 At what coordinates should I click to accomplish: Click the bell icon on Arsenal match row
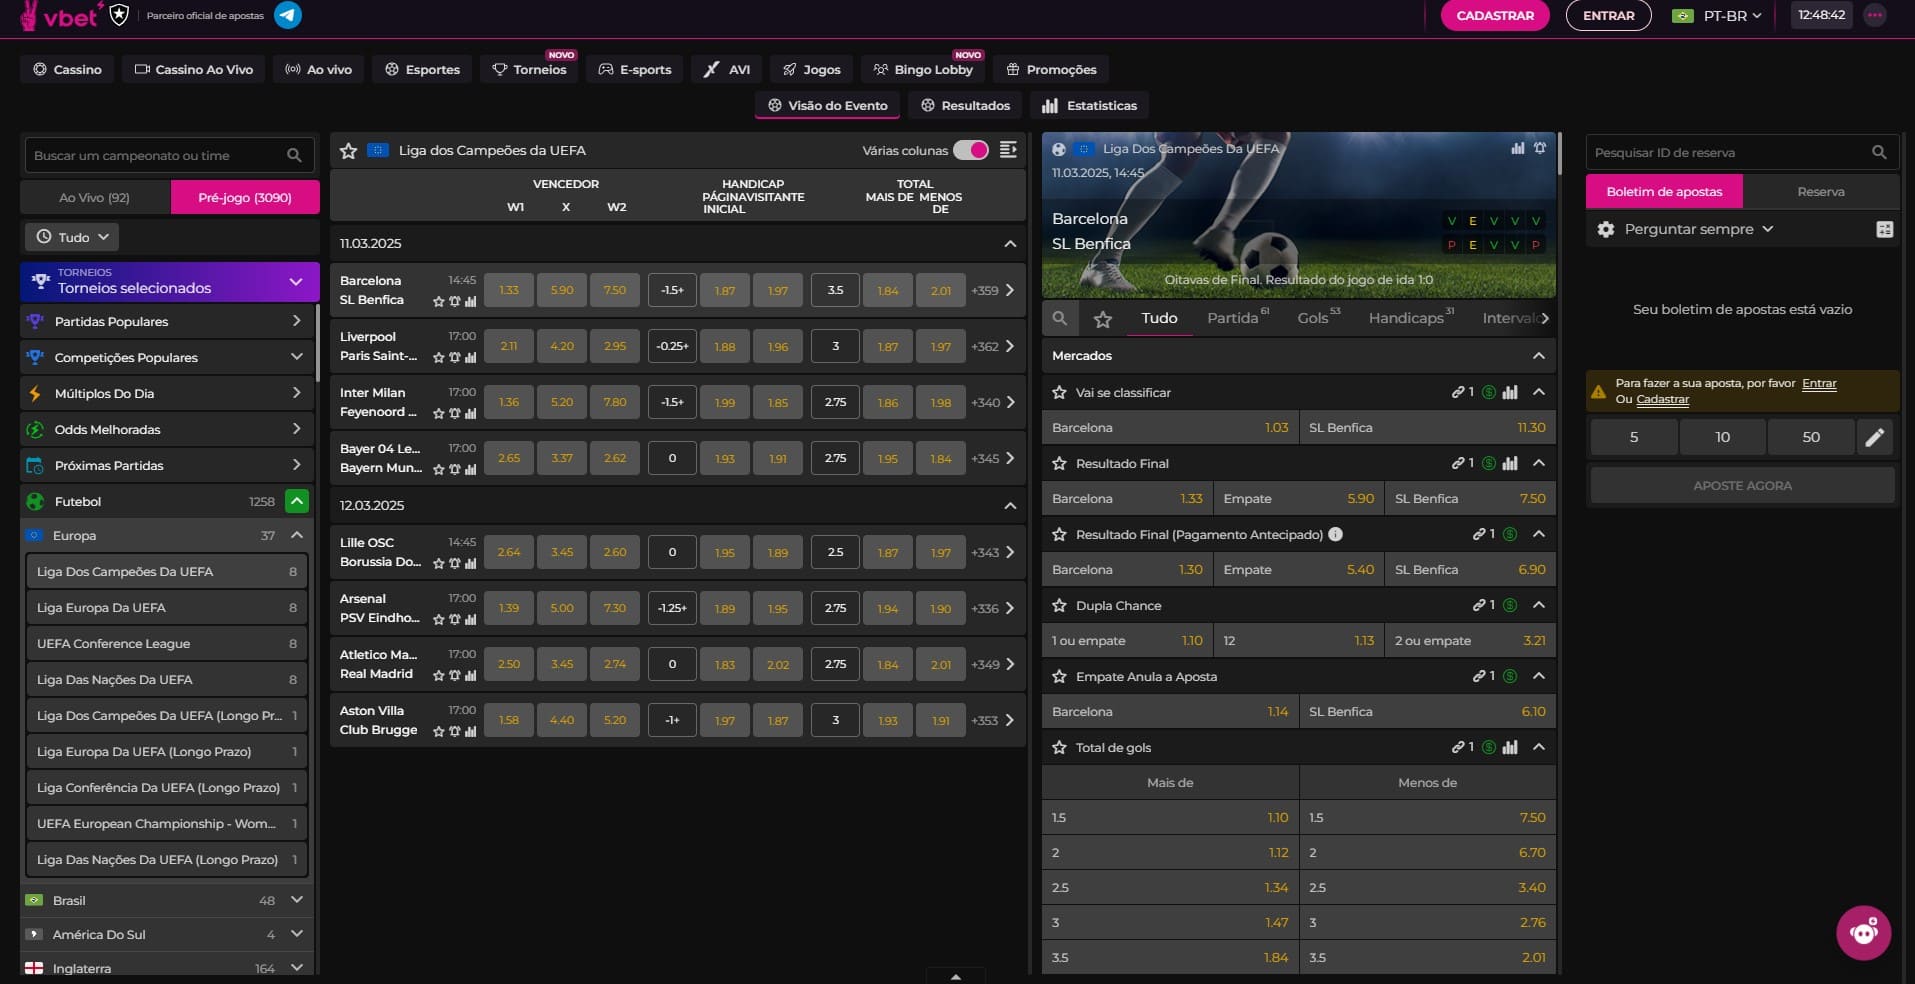(455, 619)
